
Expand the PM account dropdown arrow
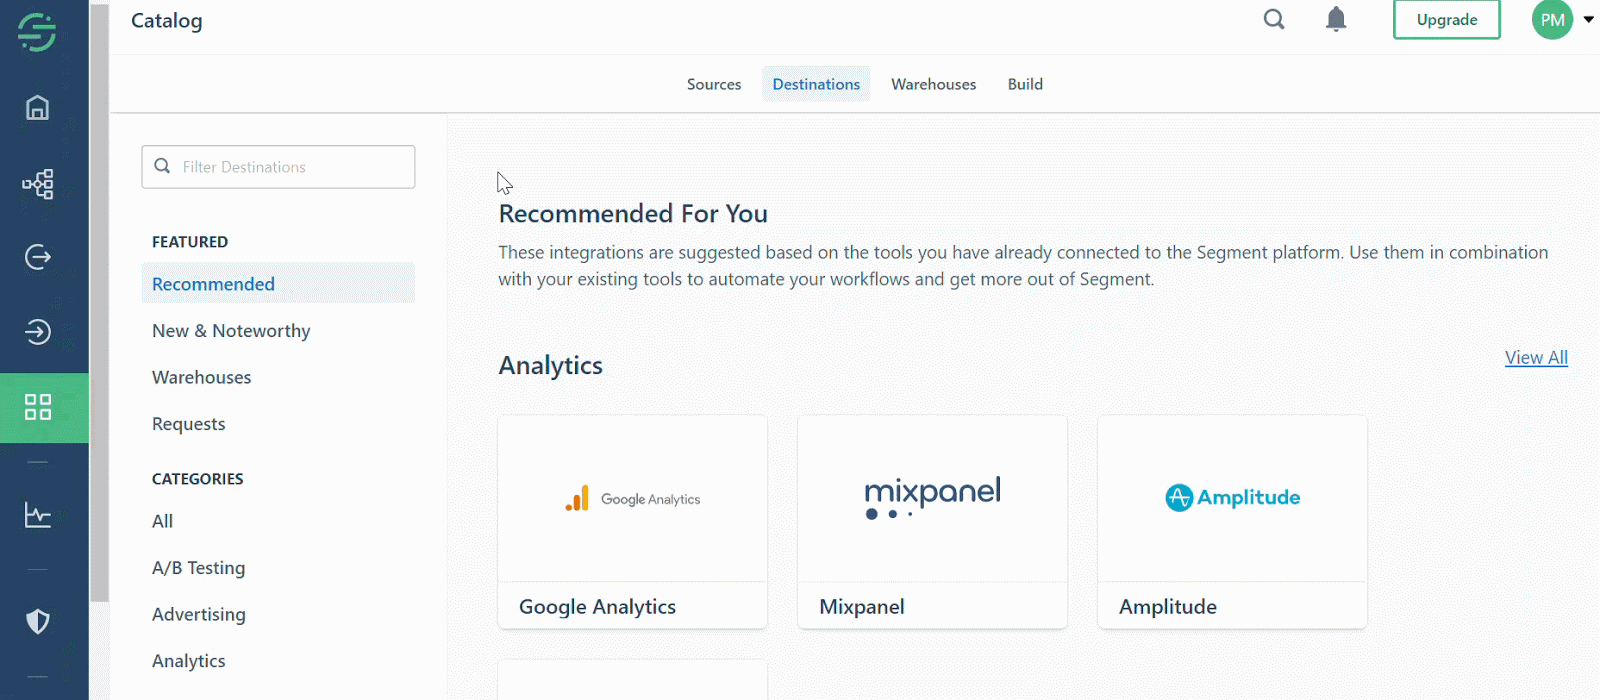[1588, 19]
